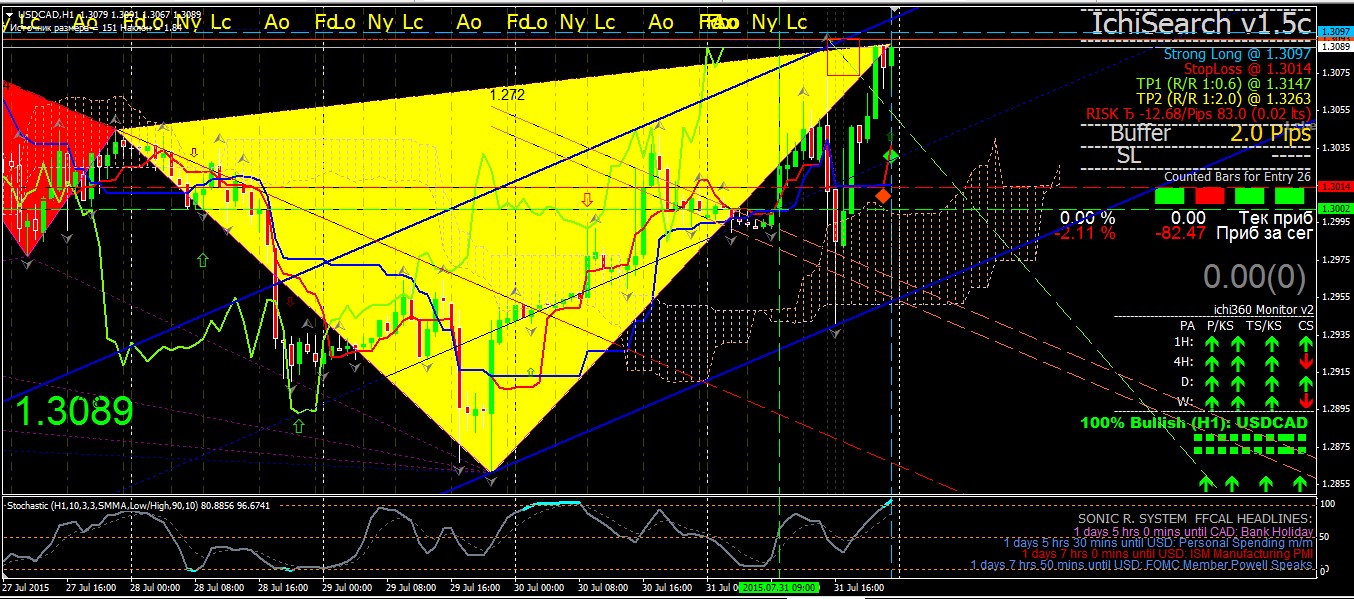This screenshot has width=1354, height=599.
Task: Click the W row CS arrow
Action: coord(1306,401)
